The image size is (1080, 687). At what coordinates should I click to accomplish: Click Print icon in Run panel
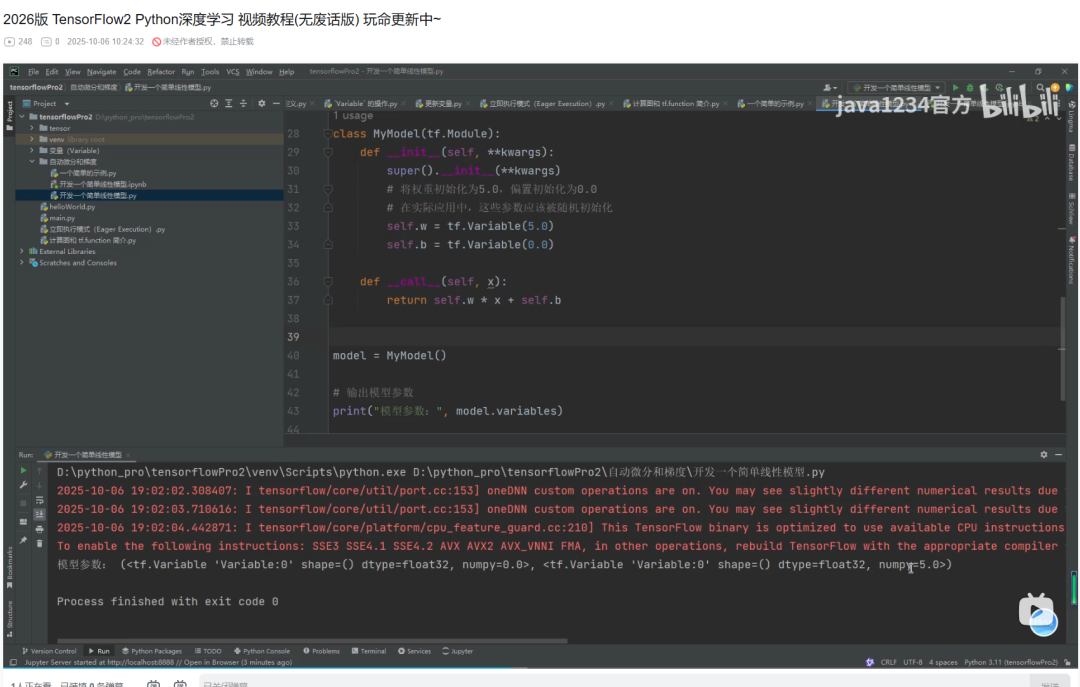(x=39, y=529)
